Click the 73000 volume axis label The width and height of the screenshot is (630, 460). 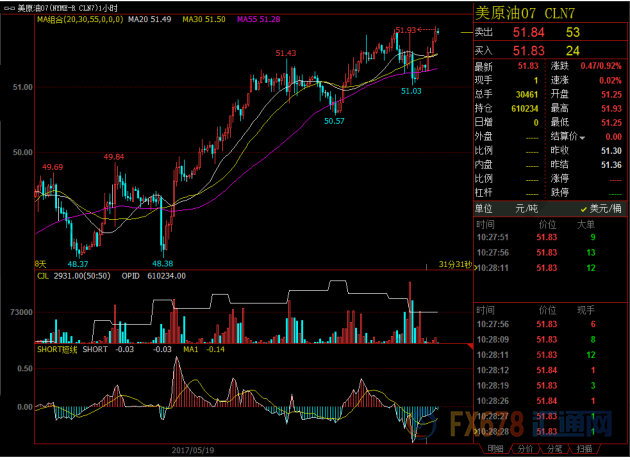(x=22, y=313)
